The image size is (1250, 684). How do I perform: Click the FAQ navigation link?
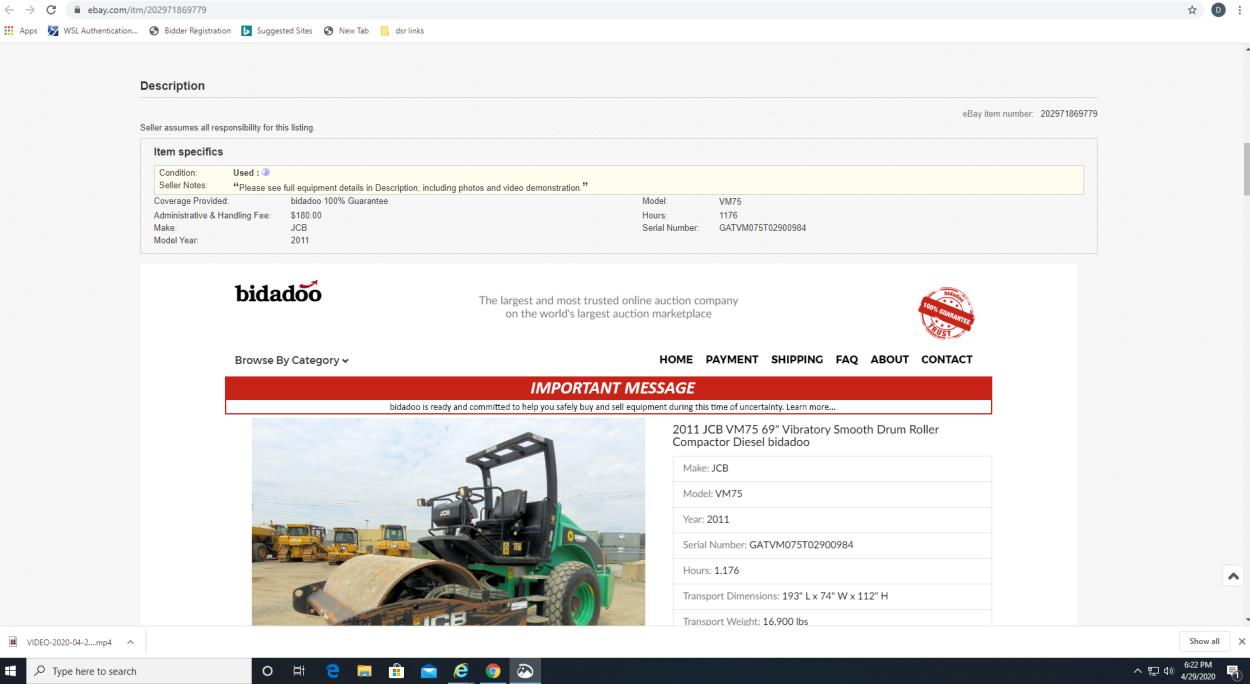pos(846,360)
